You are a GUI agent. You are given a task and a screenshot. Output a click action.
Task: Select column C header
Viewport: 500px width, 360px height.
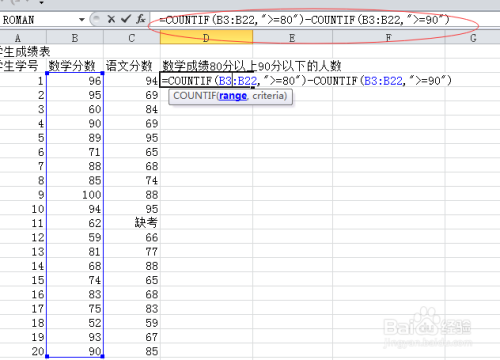(132, 38)
